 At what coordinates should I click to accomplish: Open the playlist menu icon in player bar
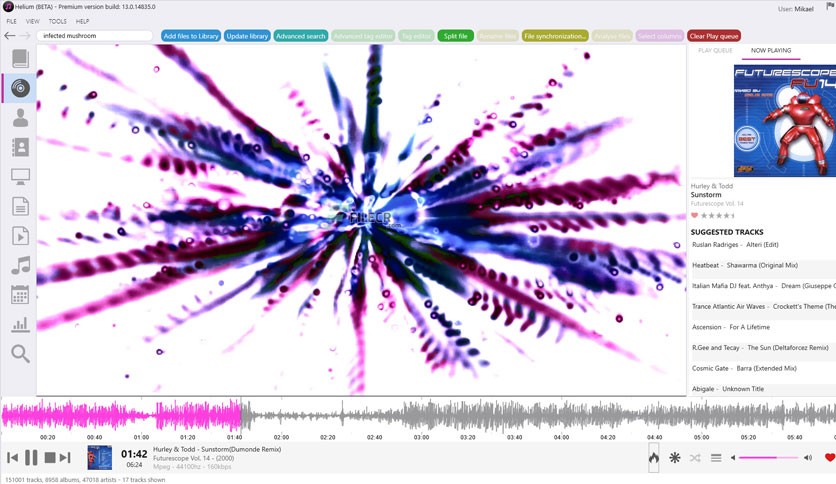[716, 458]
